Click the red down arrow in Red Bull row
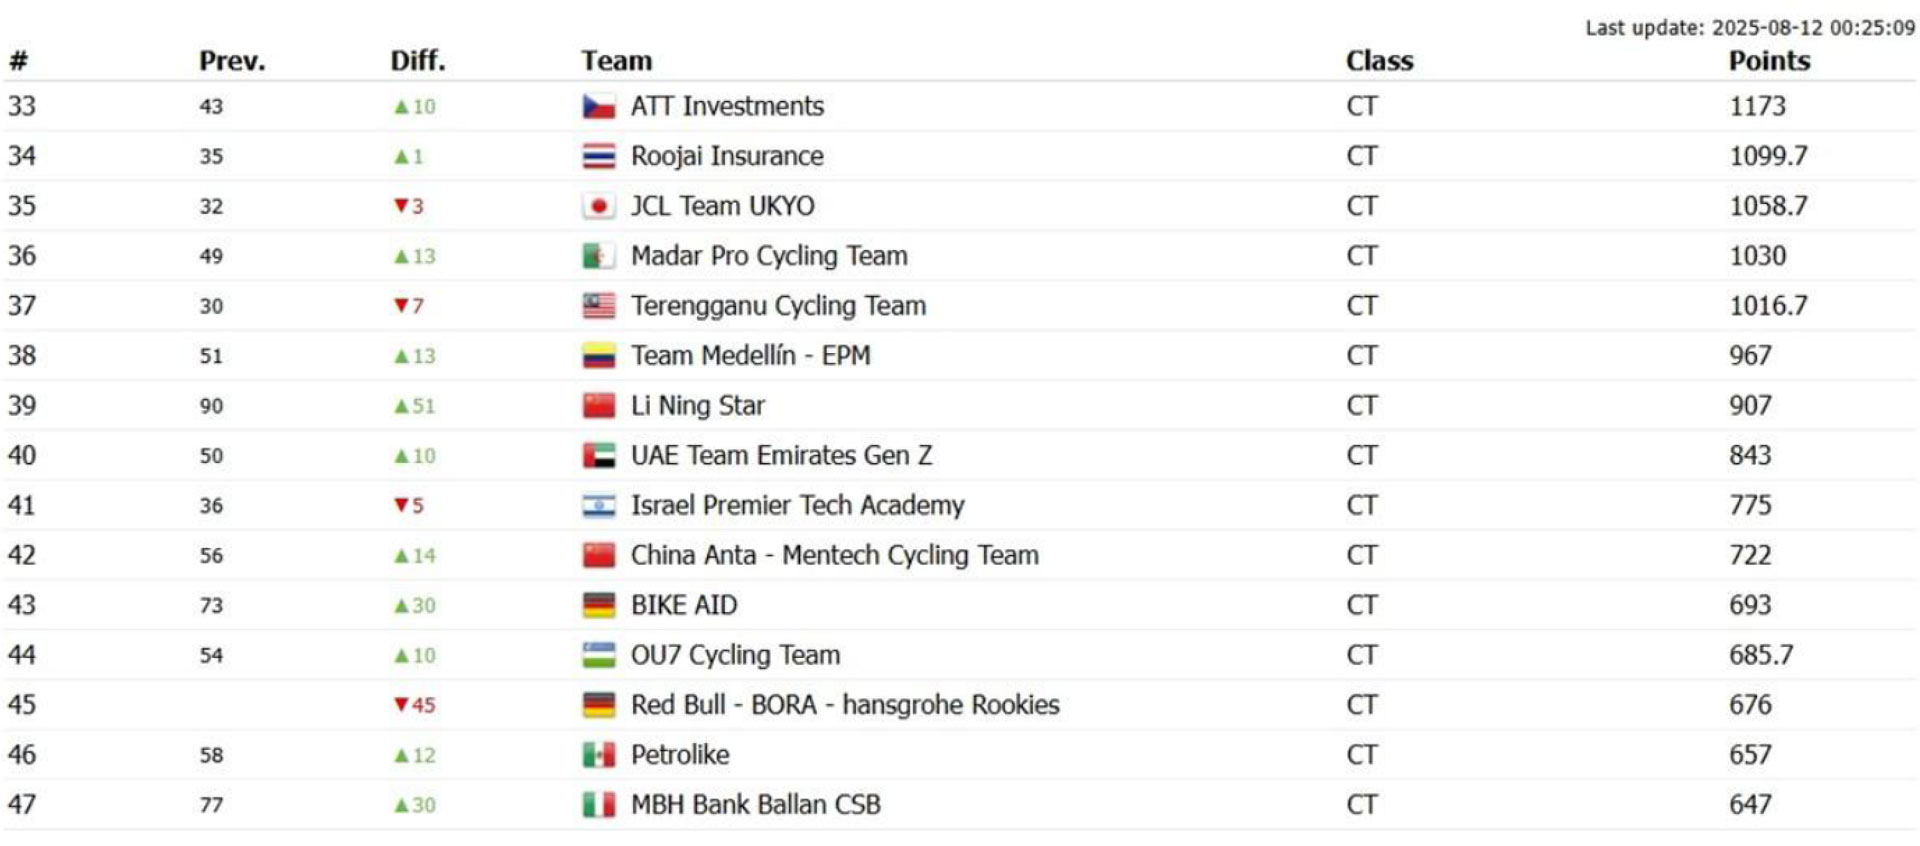This screenshot has height=846, width=1920. point(401,705)
